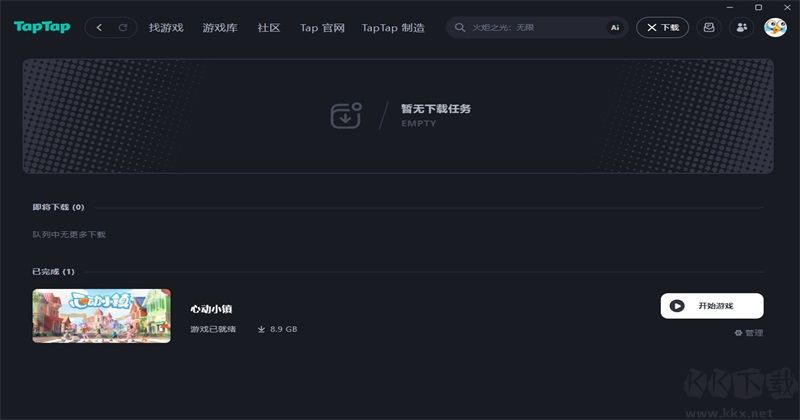Click the 下载 downloads button
The image size is (800, 420).
(662, 28)
